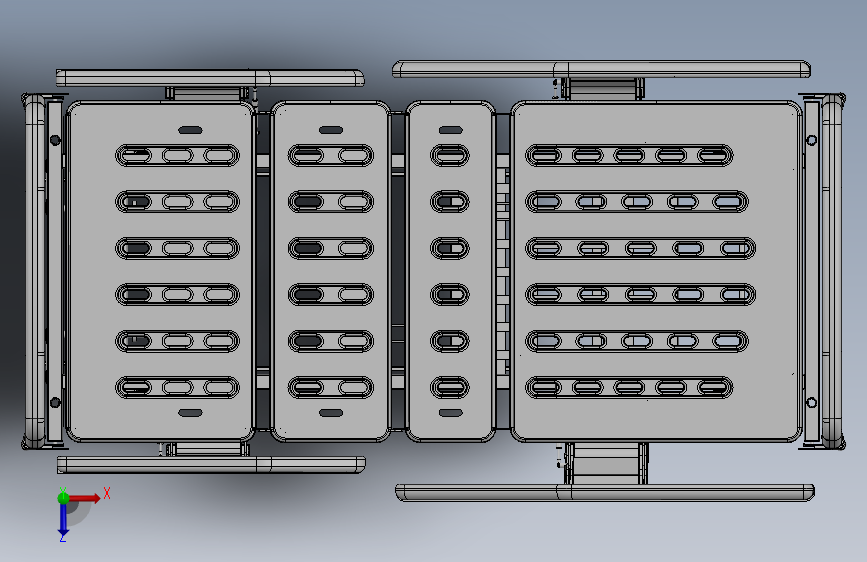
Task: Pick the mounting bracket of the upper left side rail
Action: pyautogui.click(x=207, y=93)
